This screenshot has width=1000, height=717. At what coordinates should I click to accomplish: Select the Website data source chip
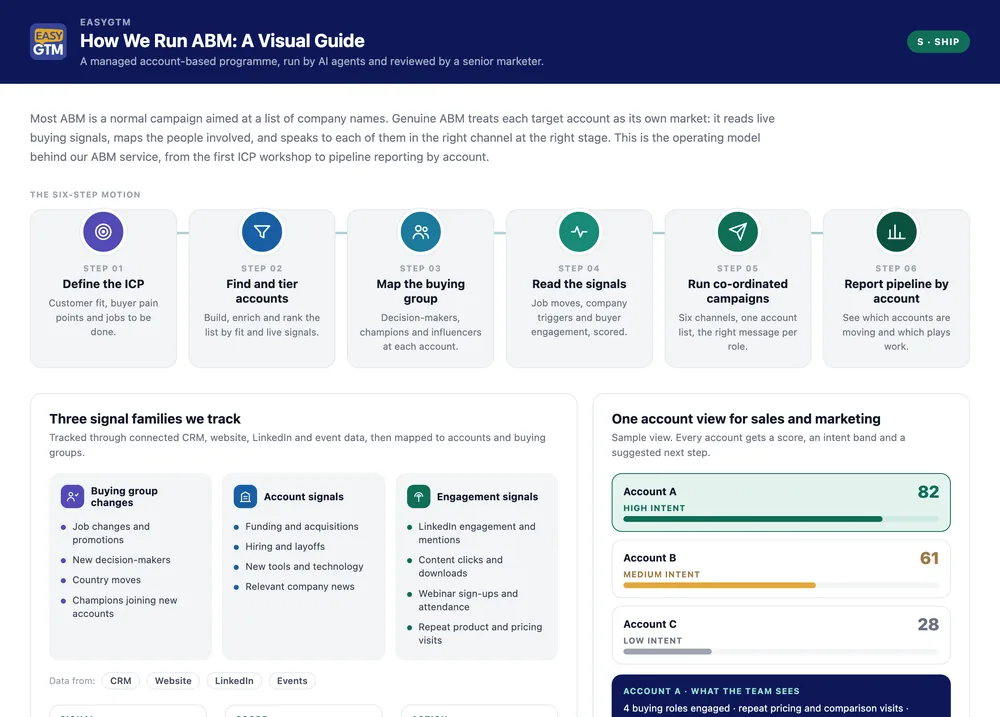pyautogui.click(x=173, y=681)
